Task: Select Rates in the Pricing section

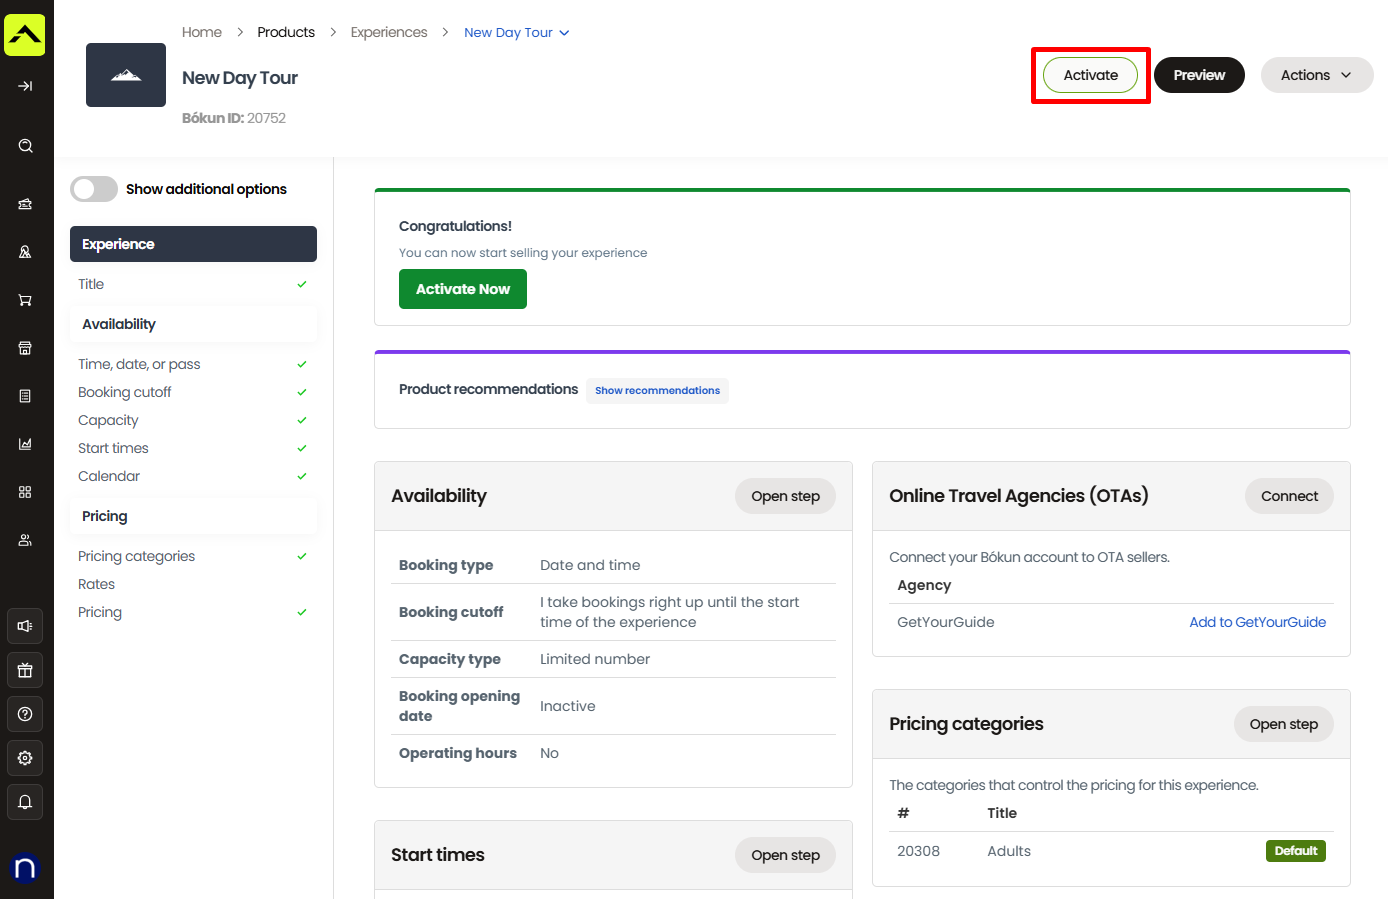Action: [97, 584]
